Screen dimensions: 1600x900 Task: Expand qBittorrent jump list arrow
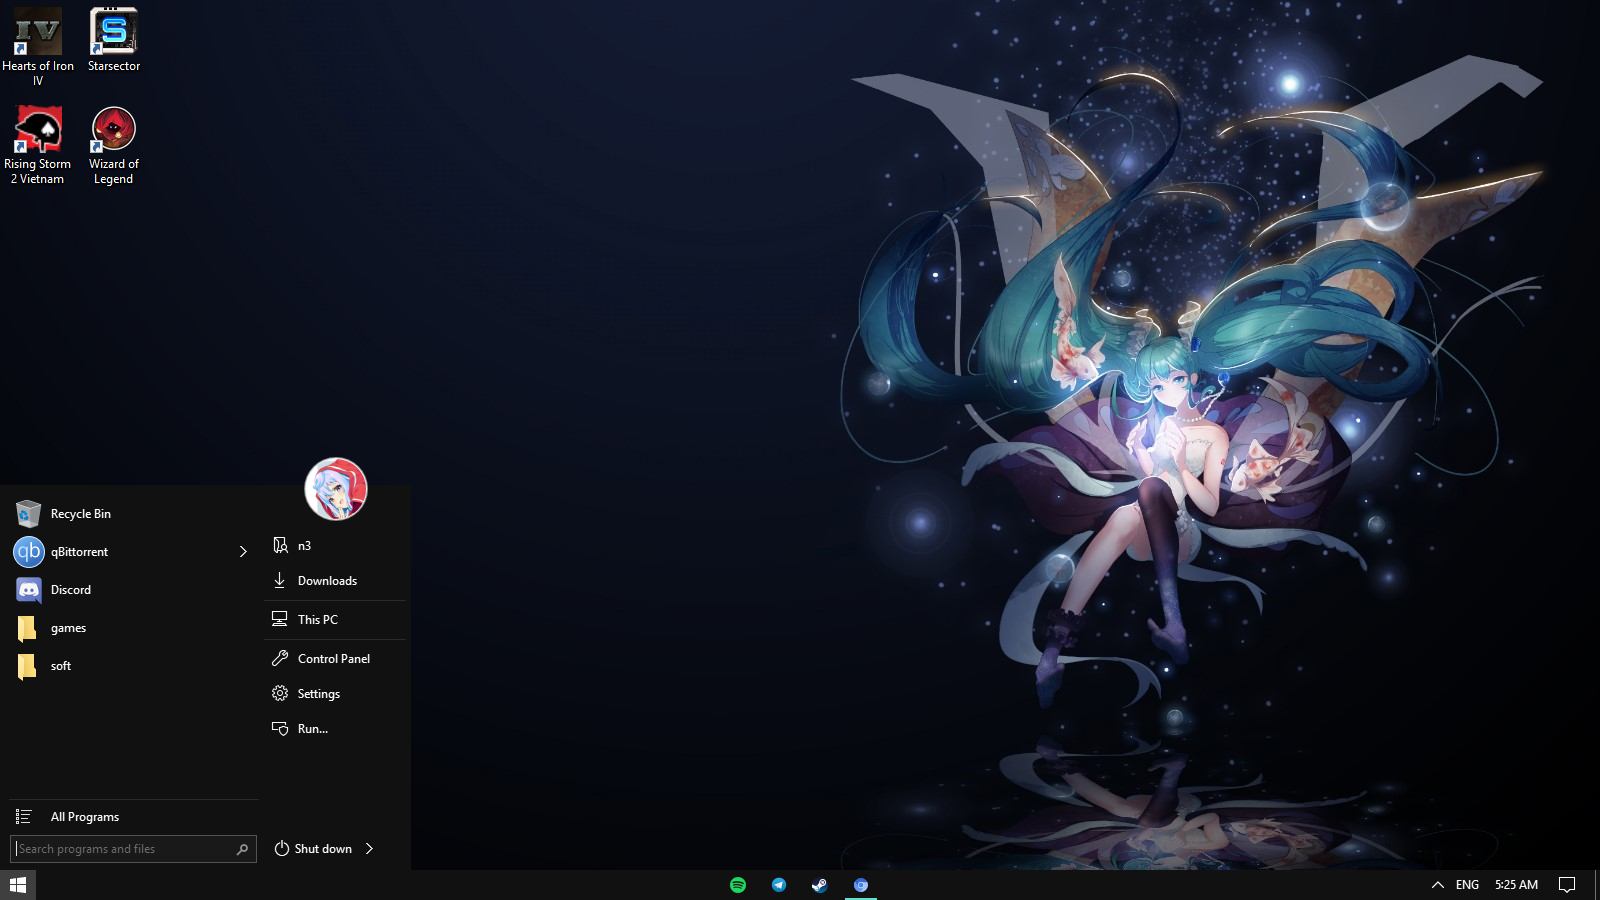click(x=243, y=552)
